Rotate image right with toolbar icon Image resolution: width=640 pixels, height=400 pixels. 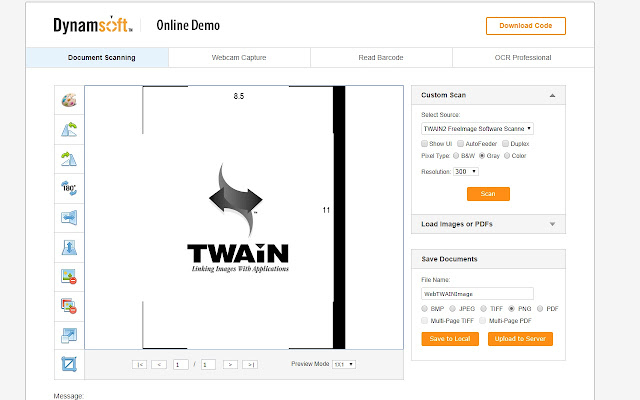click(69, 159)
